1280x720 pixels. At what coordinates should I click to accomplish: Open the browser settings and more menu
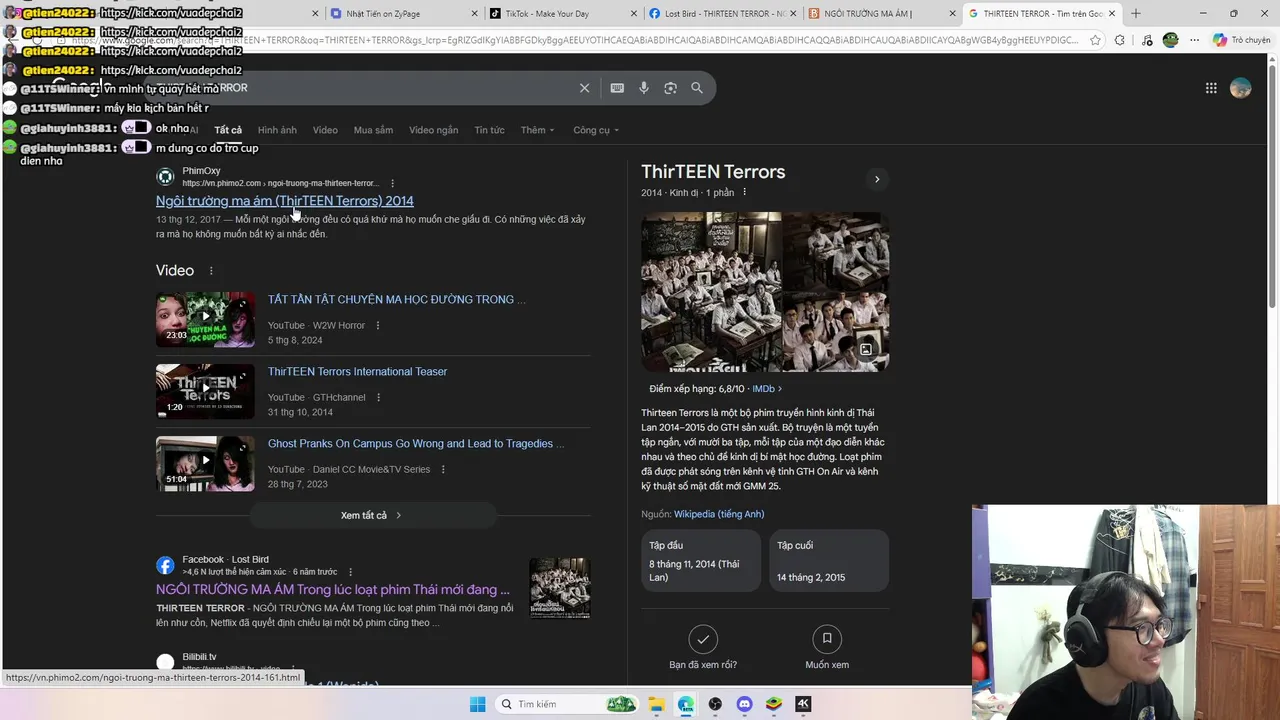(x=1195, y=40)
